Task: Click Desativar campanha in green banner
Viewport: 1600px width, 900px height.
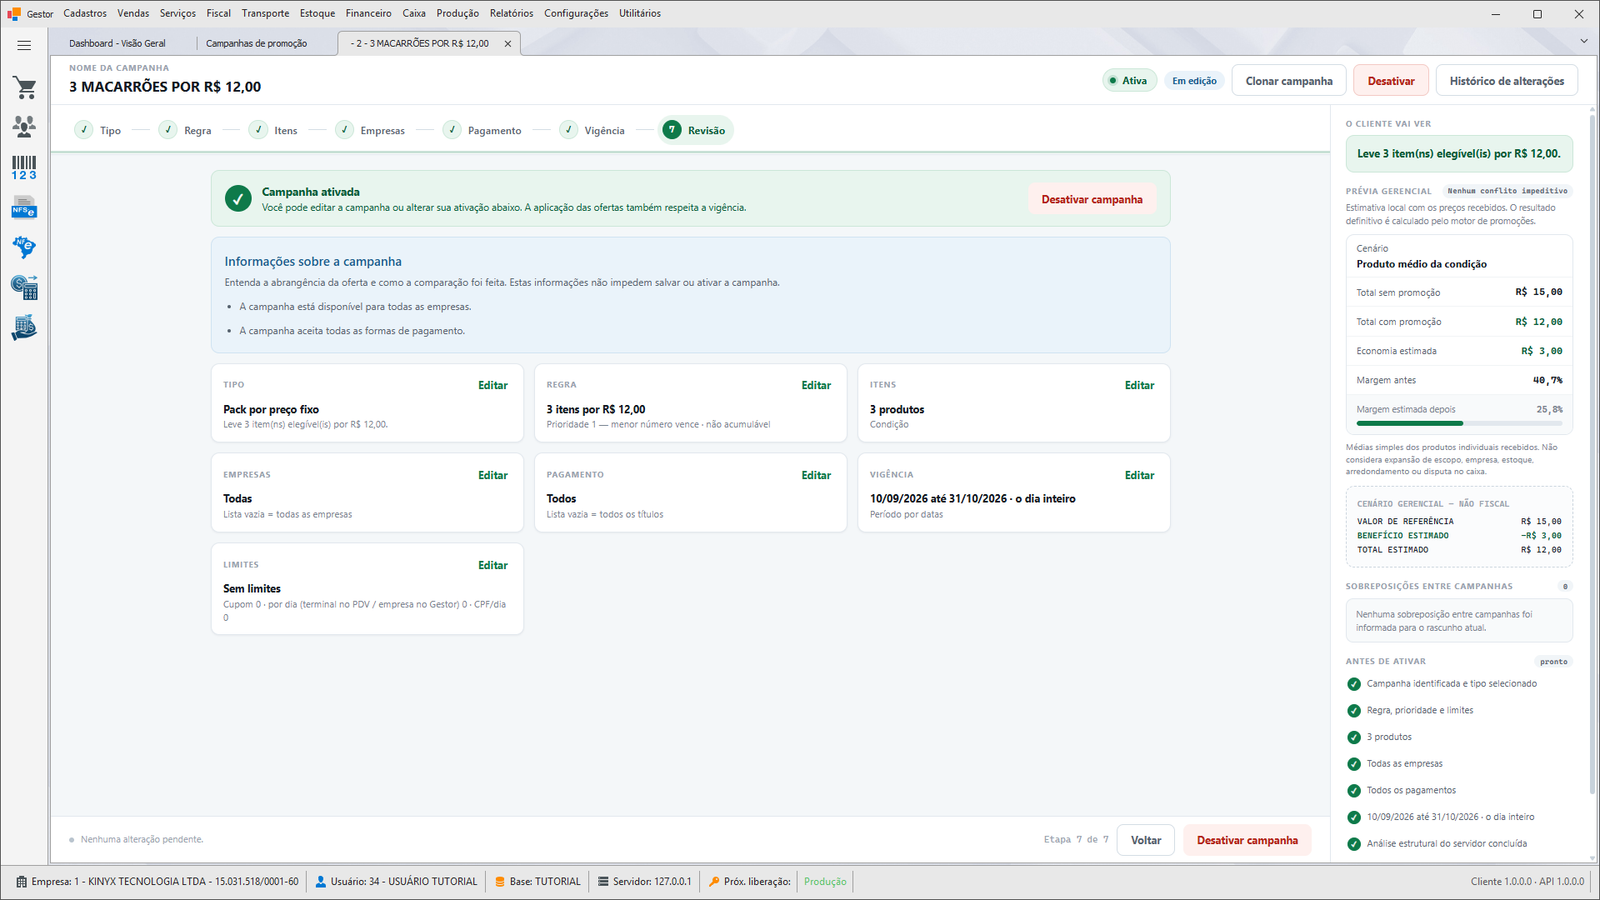Action: (1092, 199)
